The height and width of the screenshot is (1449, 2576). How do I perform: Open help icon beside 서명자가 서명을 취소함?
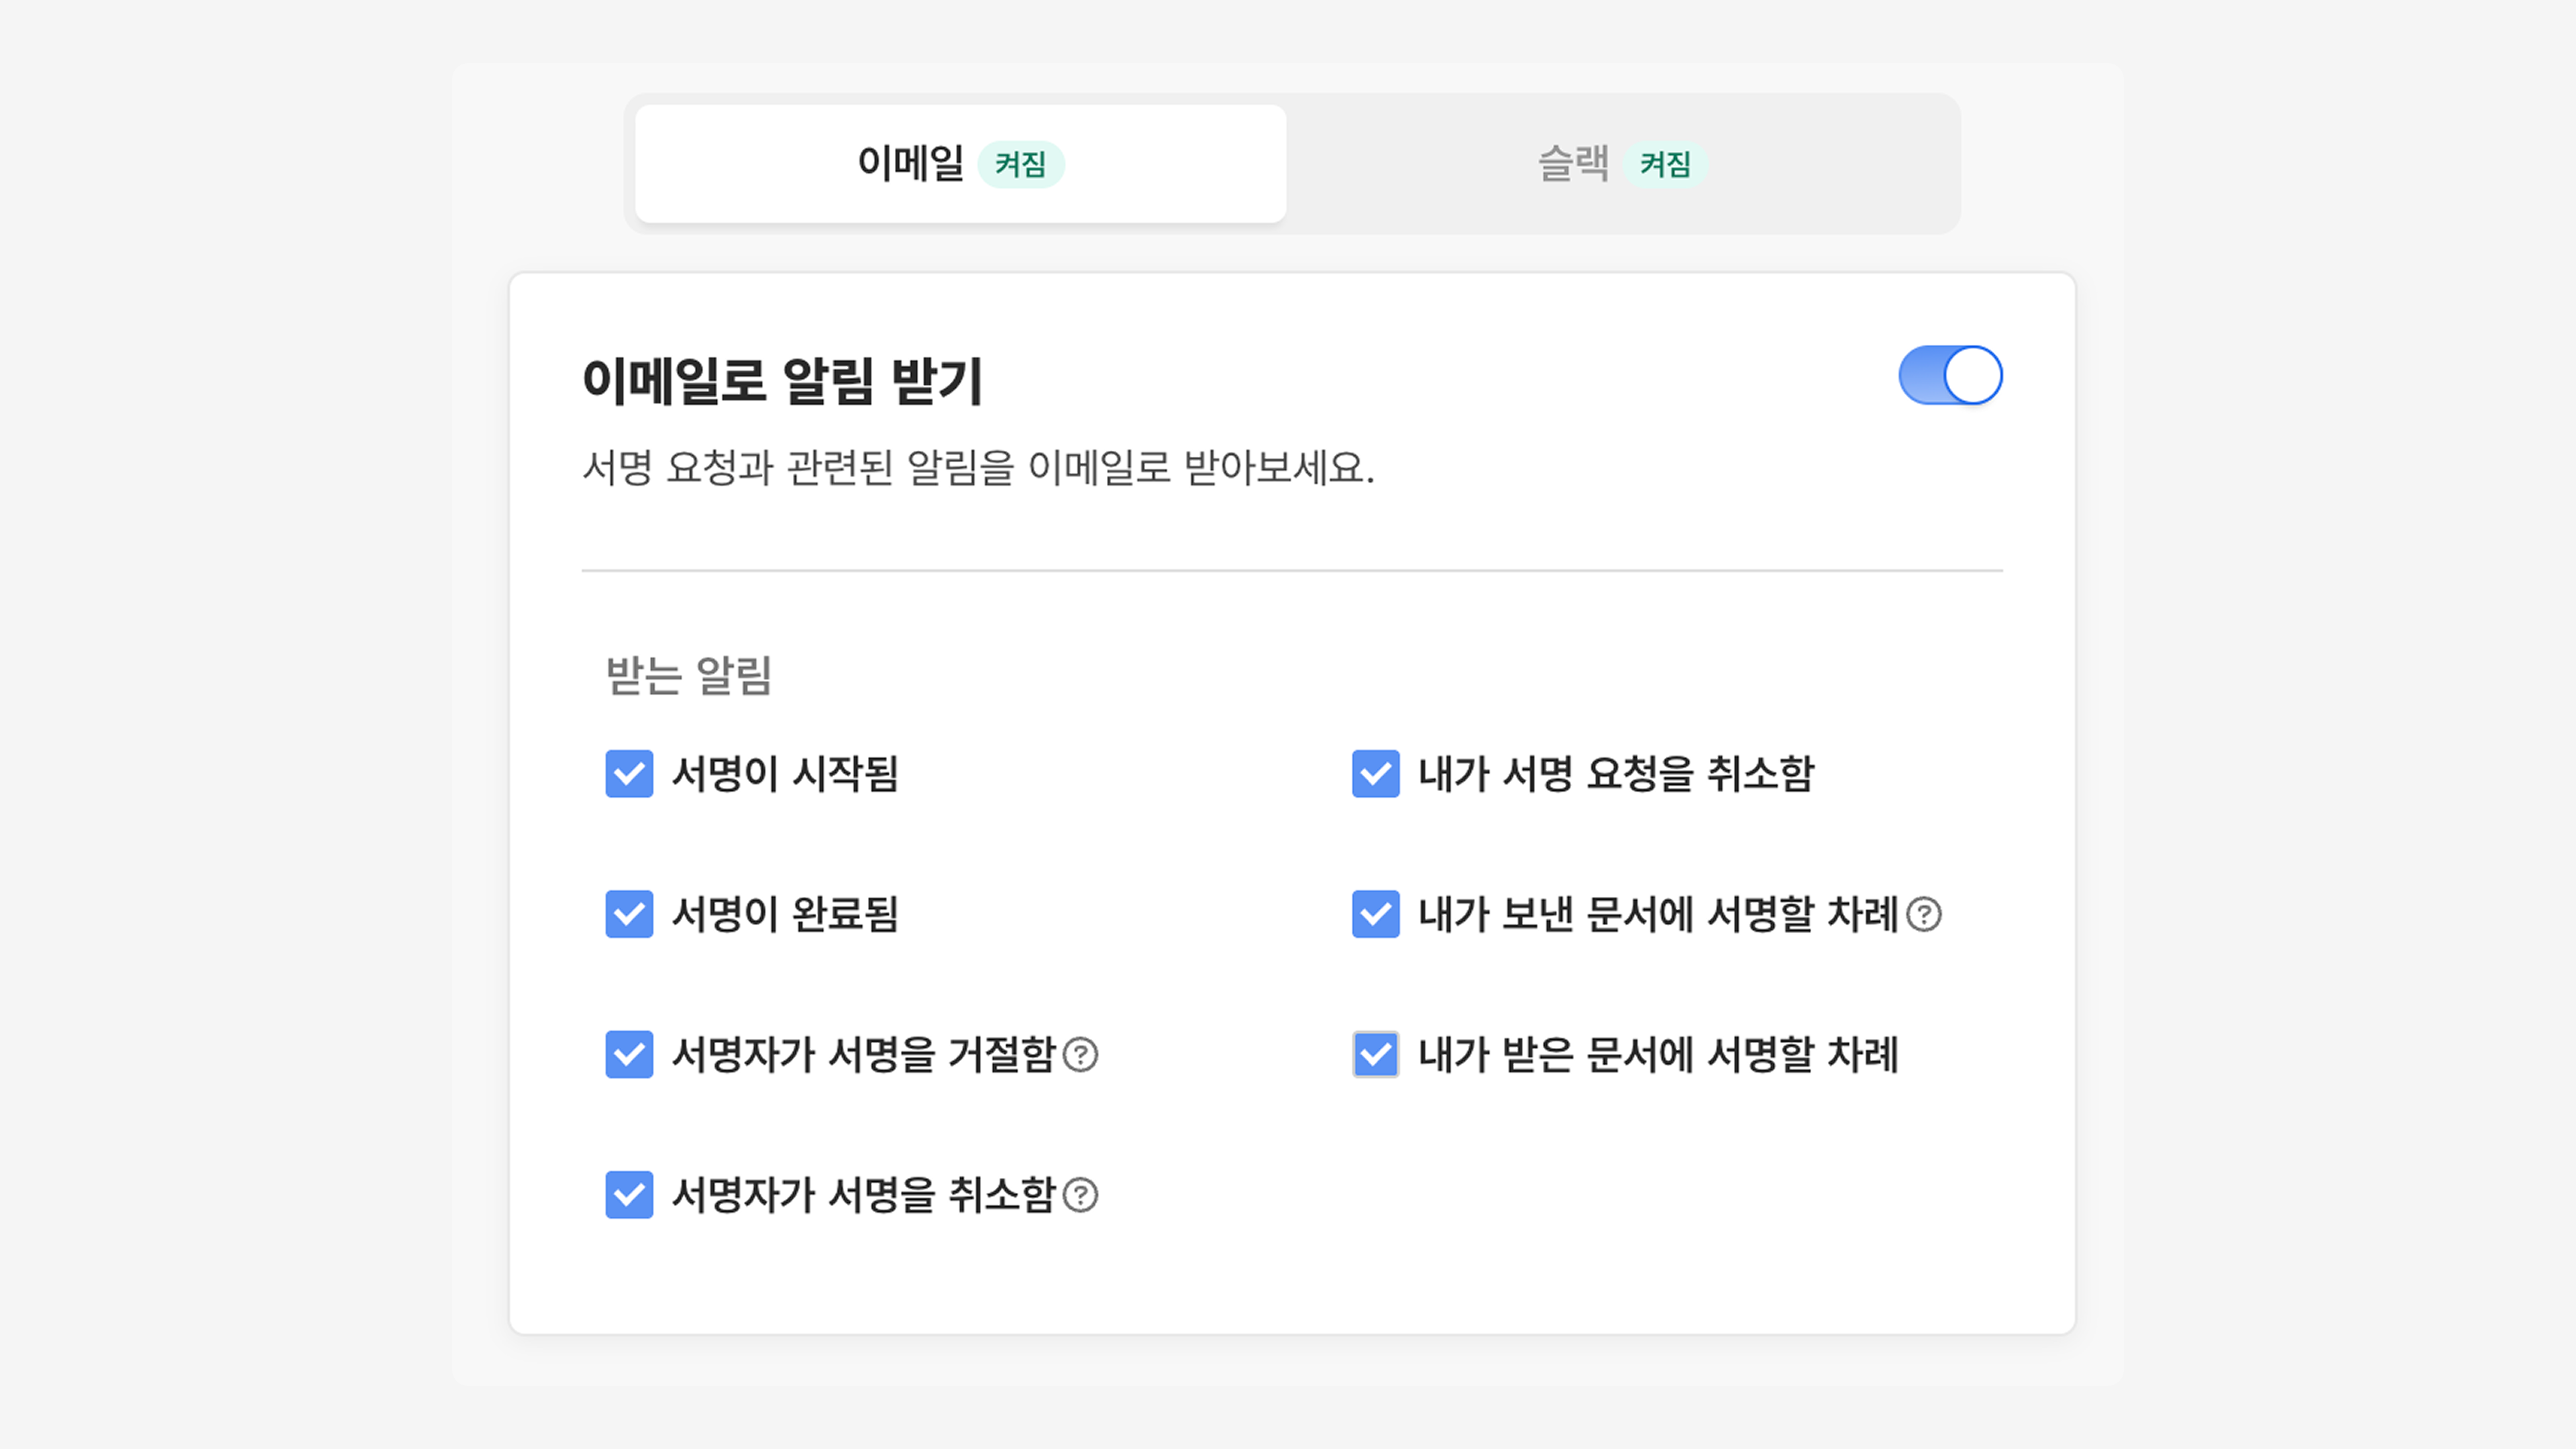click(1080, 1194)
